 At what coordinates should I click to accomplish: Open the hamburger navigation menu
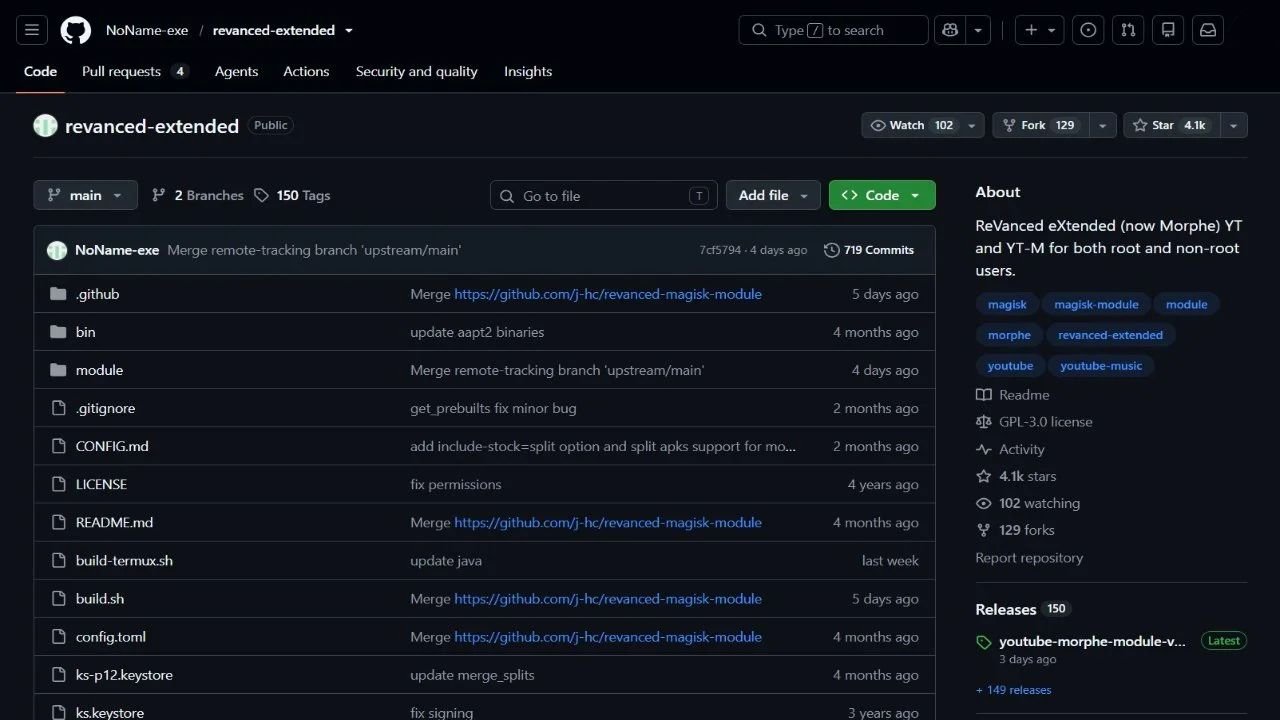[31, 30]
